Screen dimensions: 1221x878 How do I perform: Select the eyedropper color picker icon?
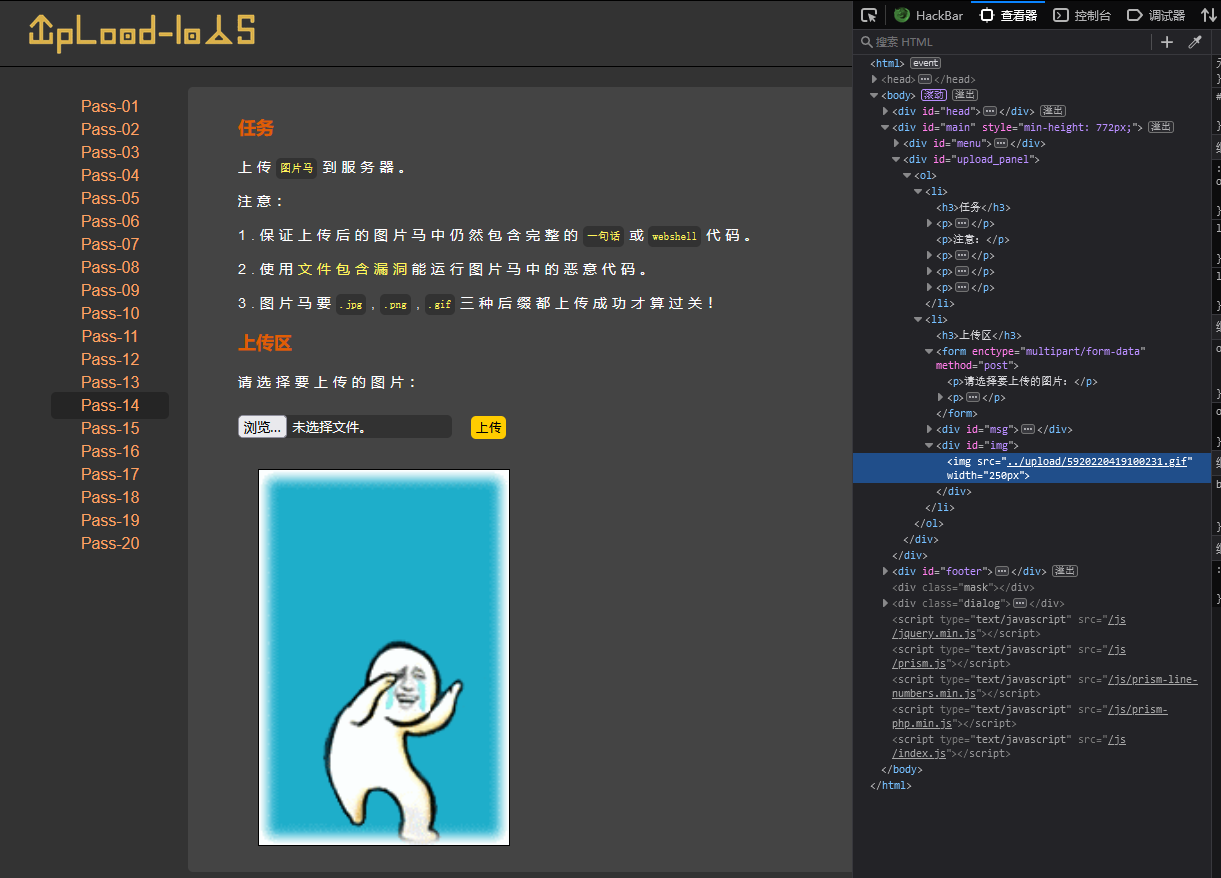[x=1194, y=42]
